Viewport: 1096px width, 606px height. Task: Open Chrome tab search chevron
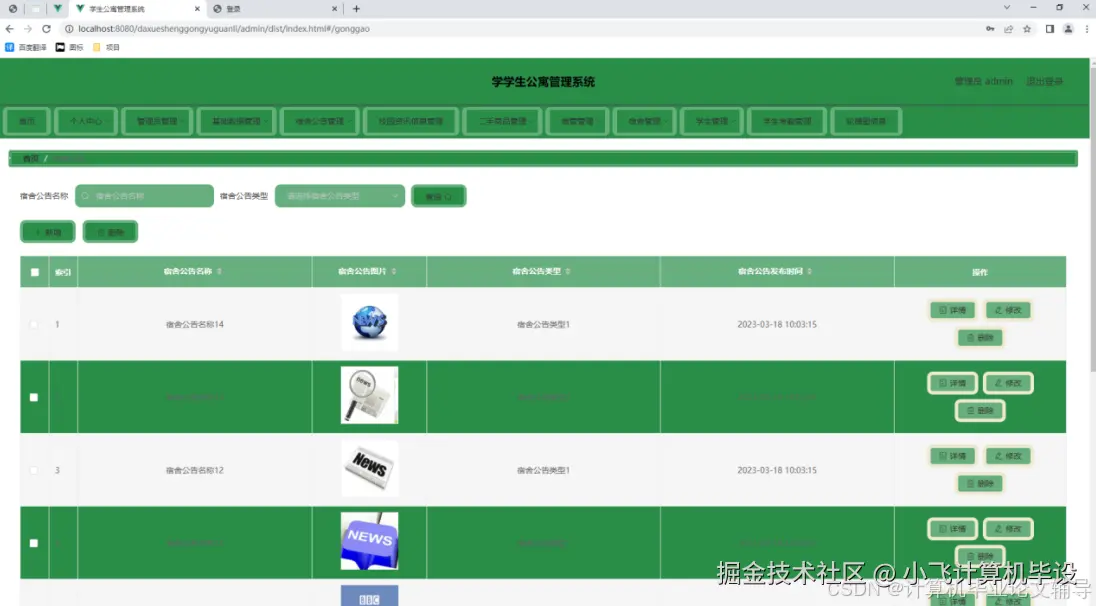tap(1007, 8)
